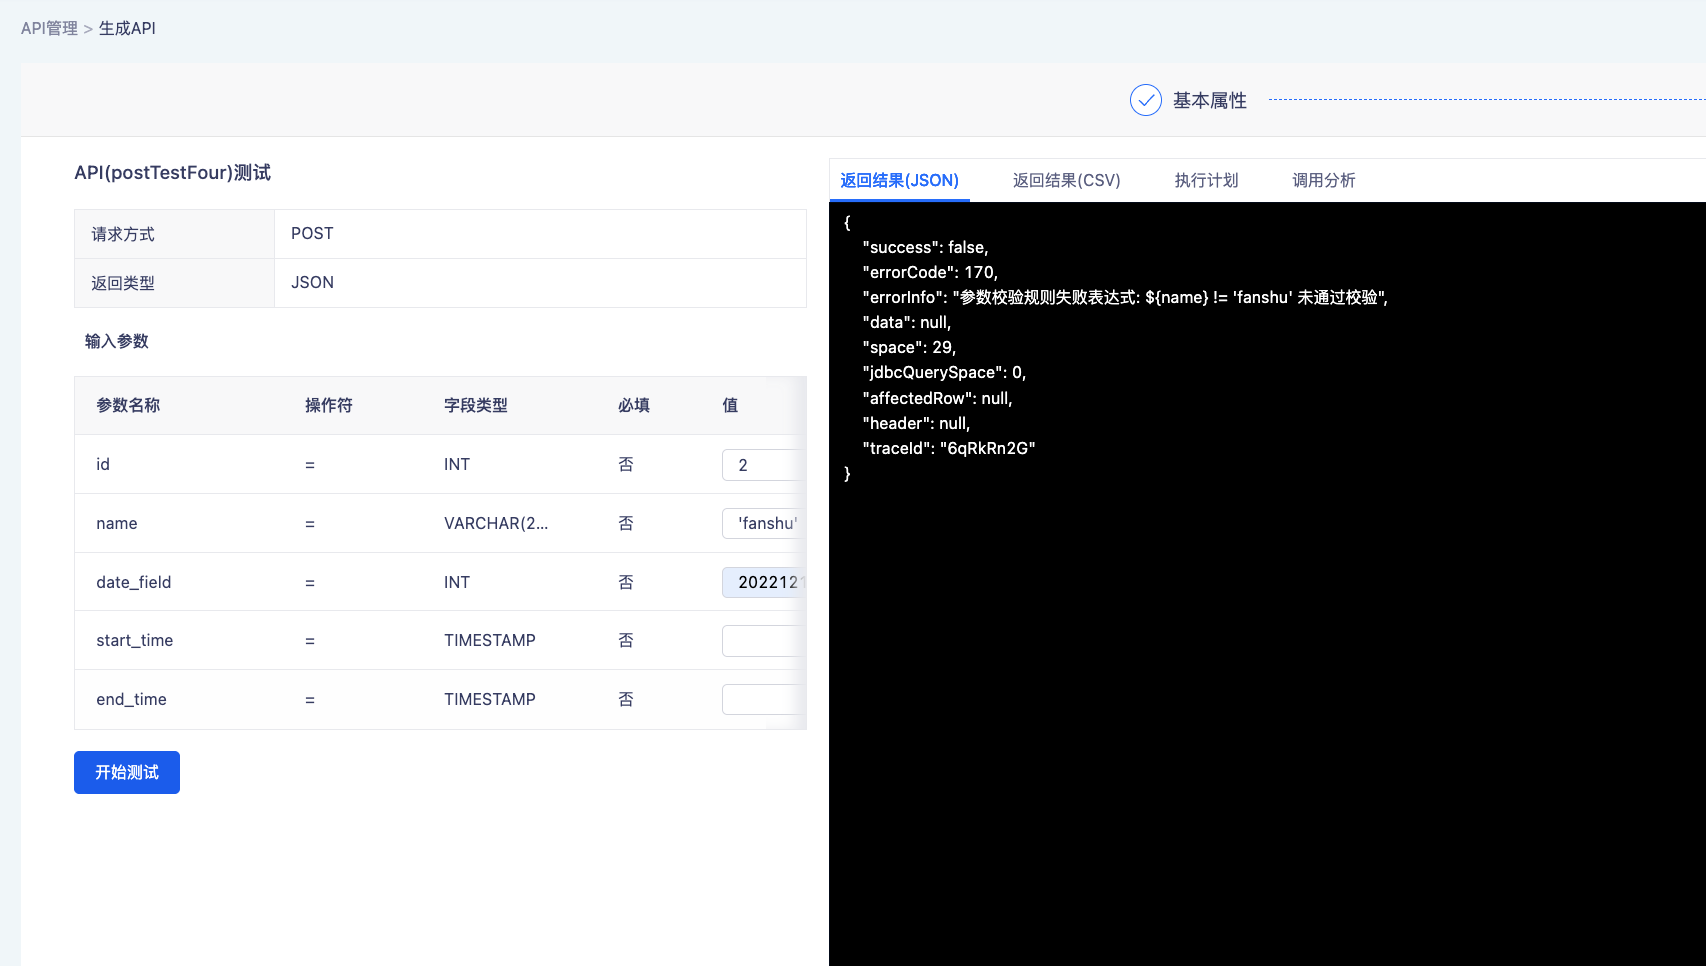Screen dimensions: 1706x966
Task: Click the 字段类型 column header
Action: (475, 405)
